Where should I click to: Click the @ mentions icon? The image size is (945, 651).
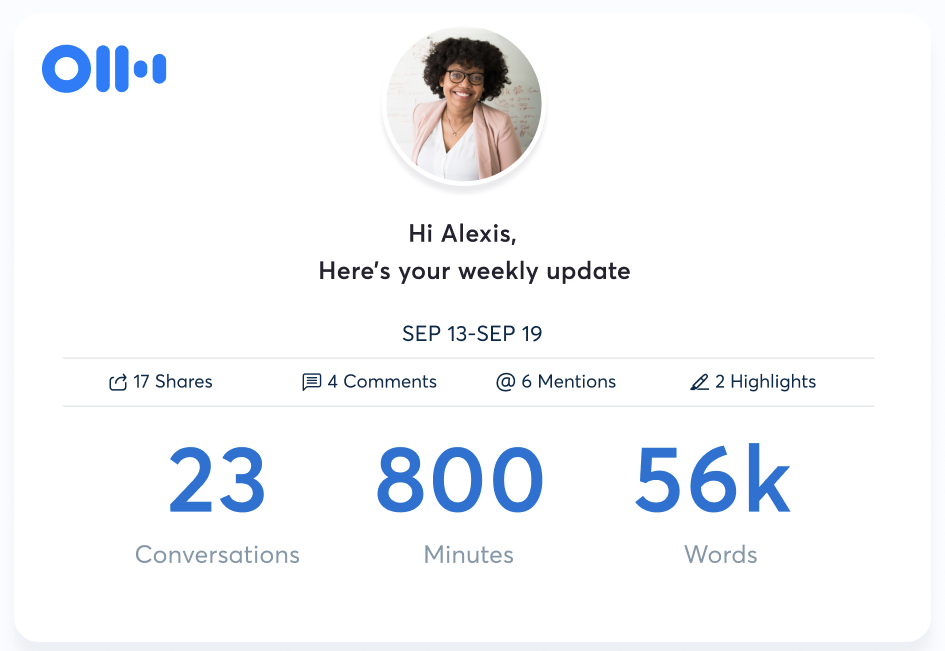tap(505, 382)
